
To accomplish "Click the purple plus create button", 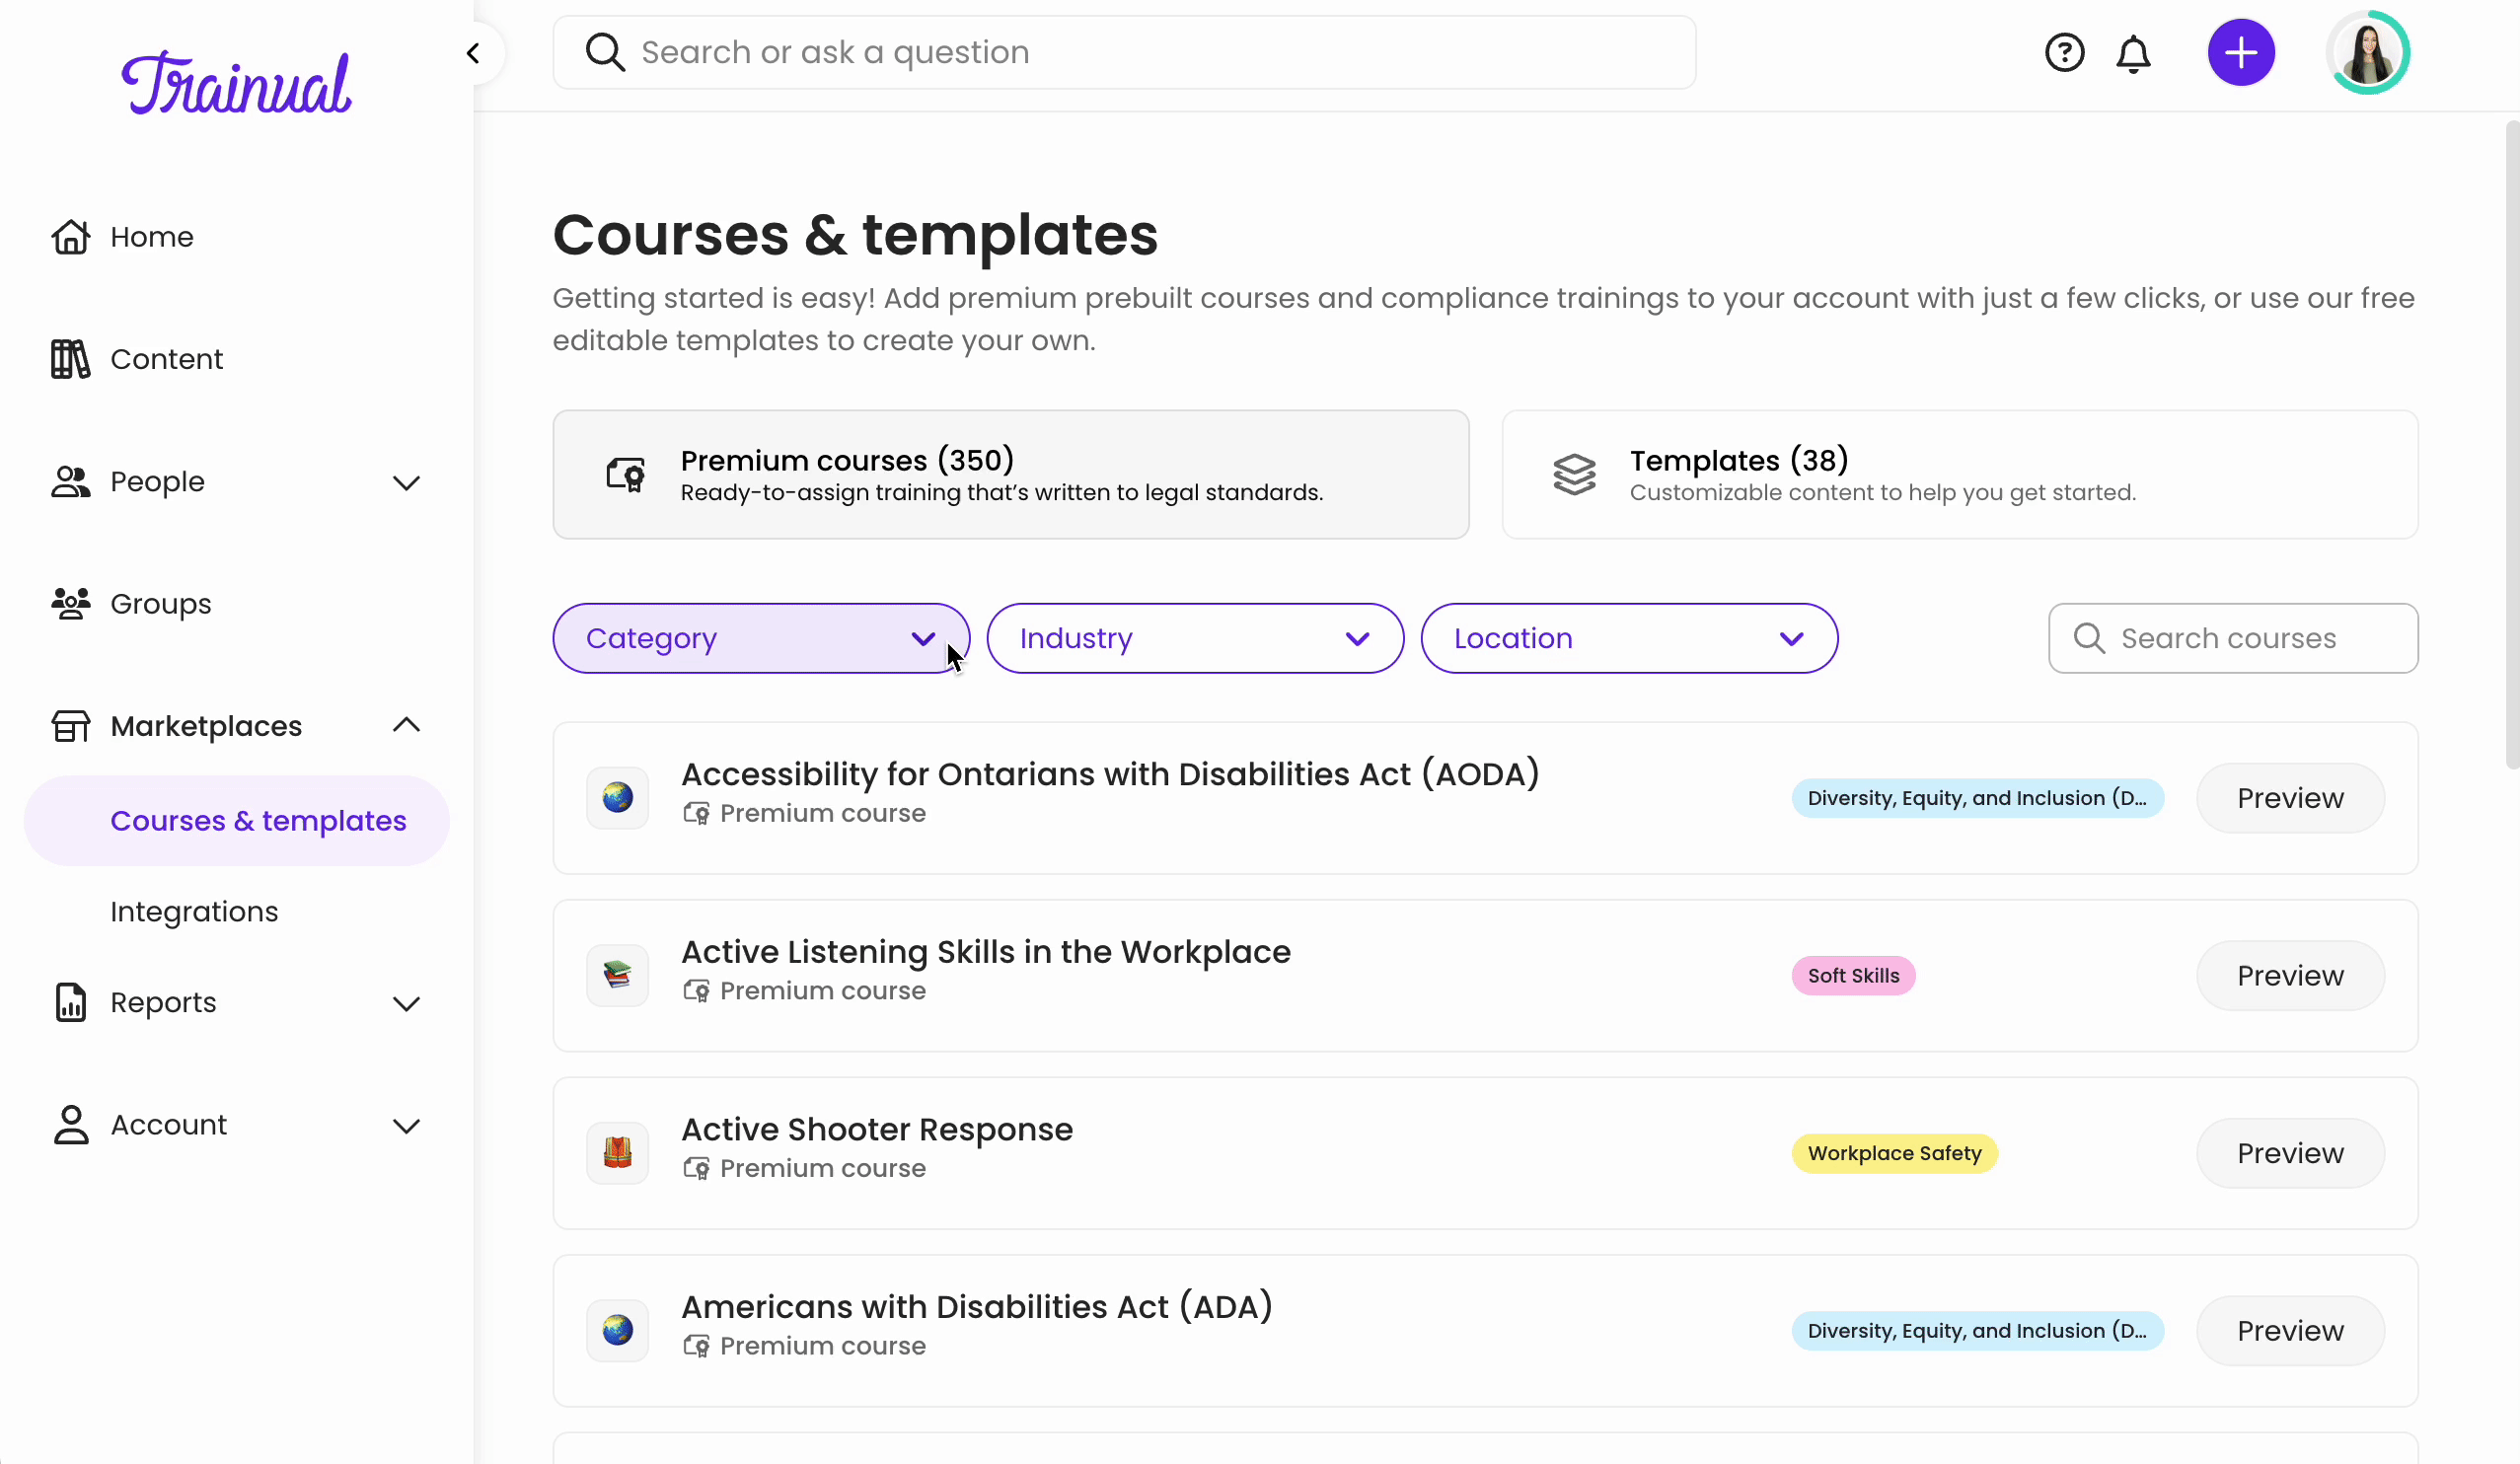I will tap(2240, 53).
